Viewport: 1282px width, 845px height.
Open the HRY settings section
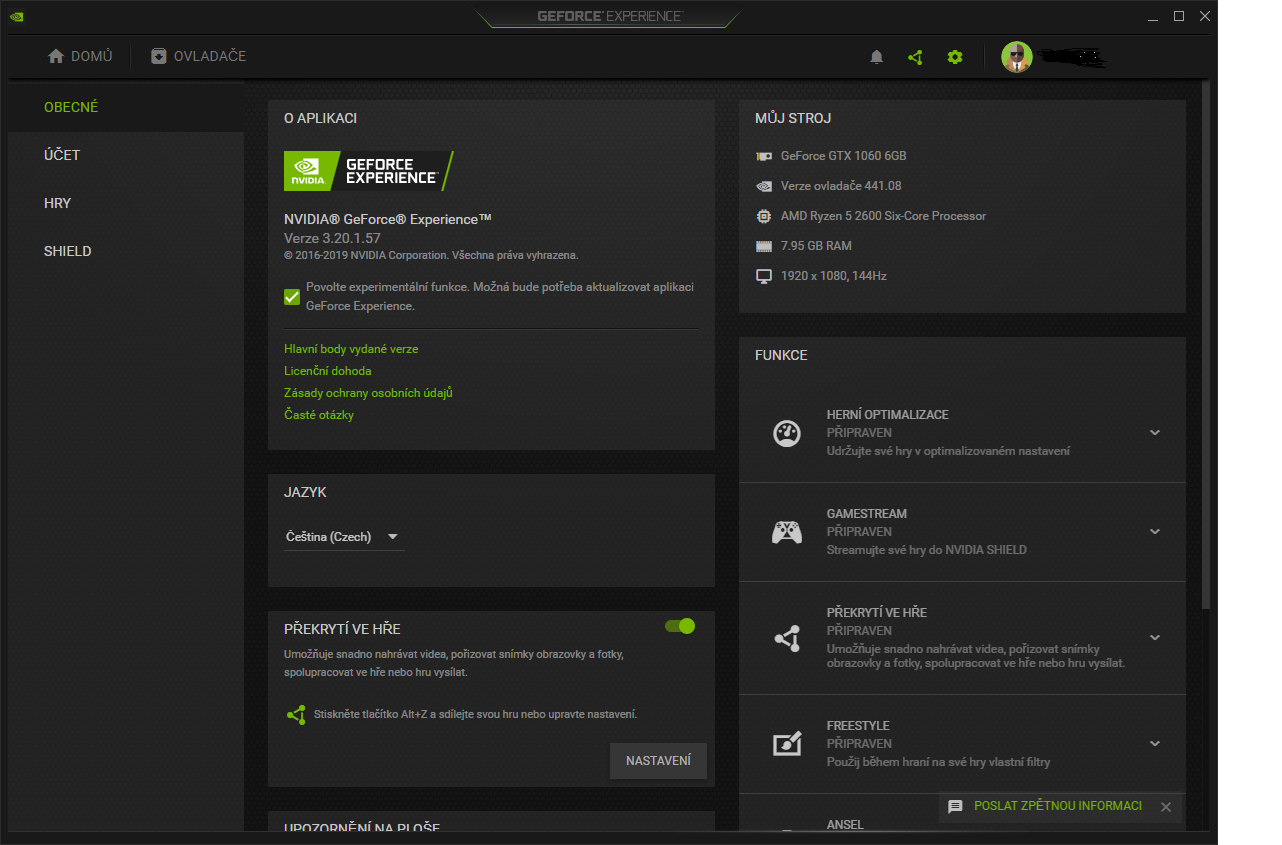[x=126, y=203]
